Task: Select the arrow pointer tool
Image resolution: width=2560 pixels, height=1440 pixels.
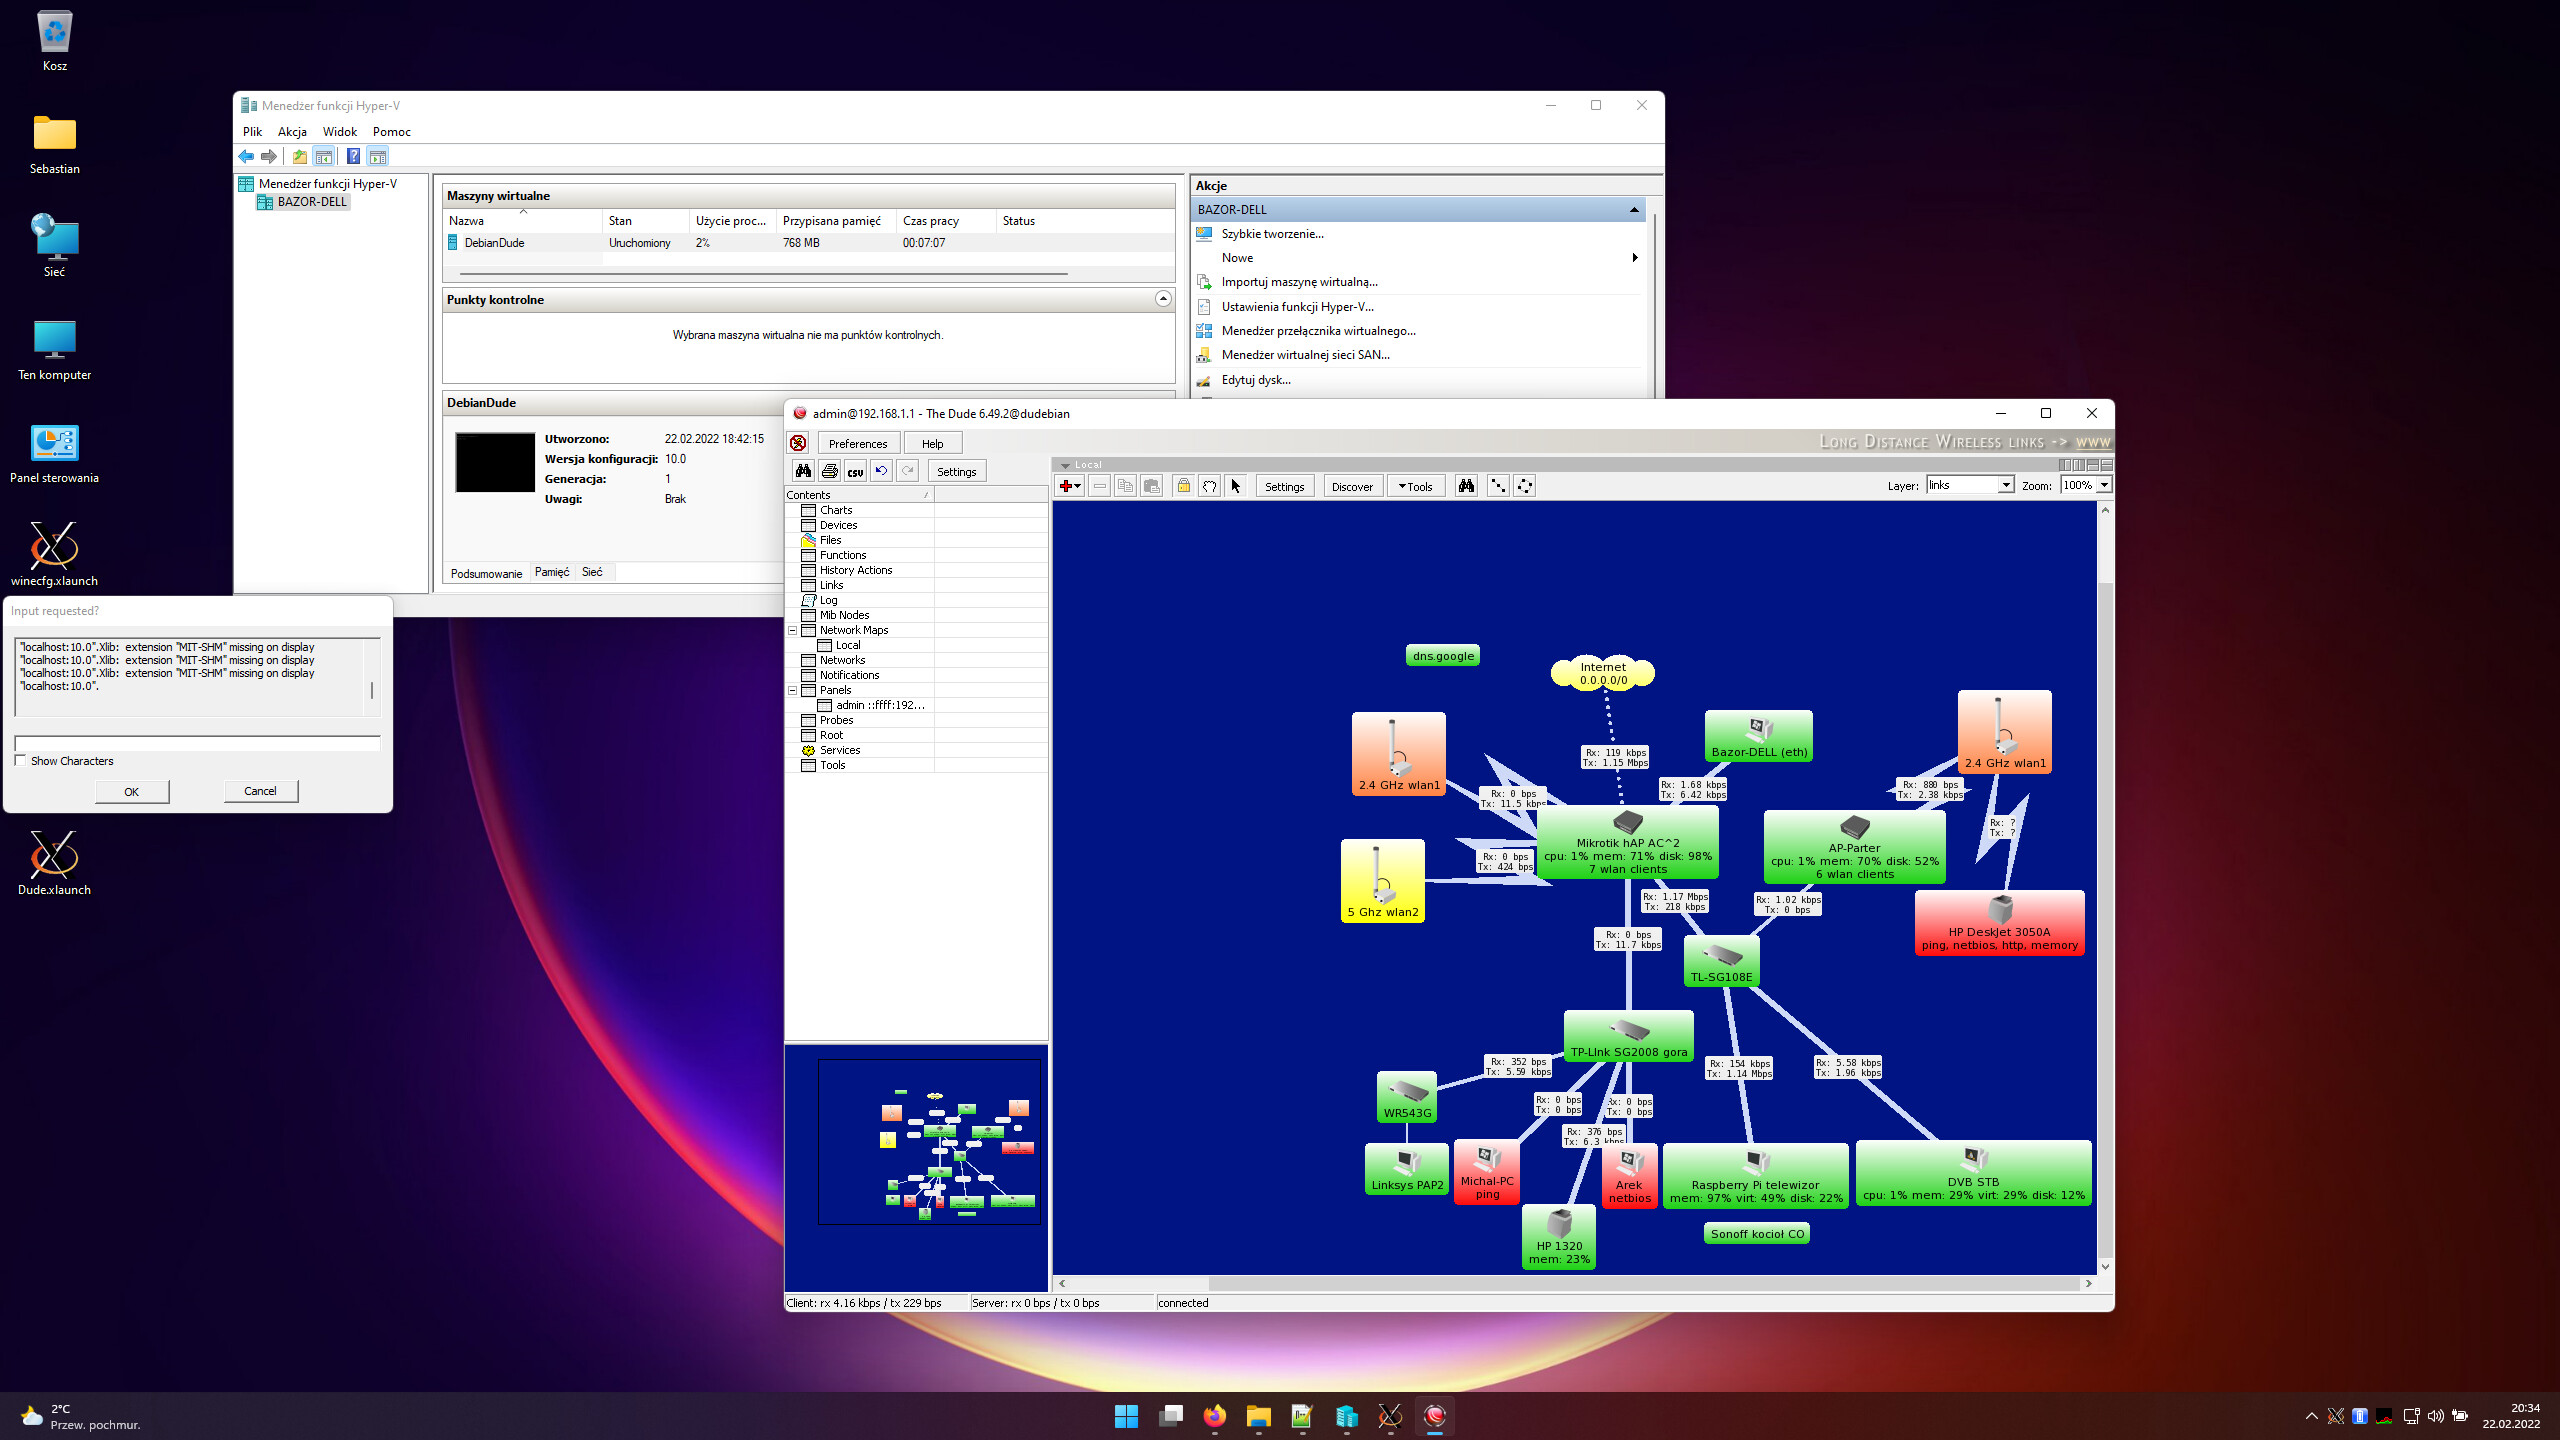Action: click(x=1236, y=486)
